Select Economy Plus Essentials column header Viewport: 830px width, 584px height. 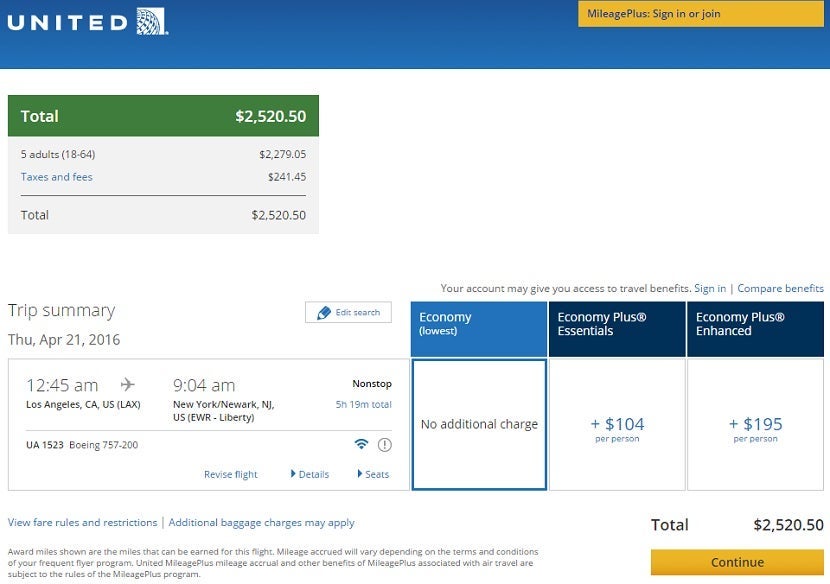click(x=617, y=329)
